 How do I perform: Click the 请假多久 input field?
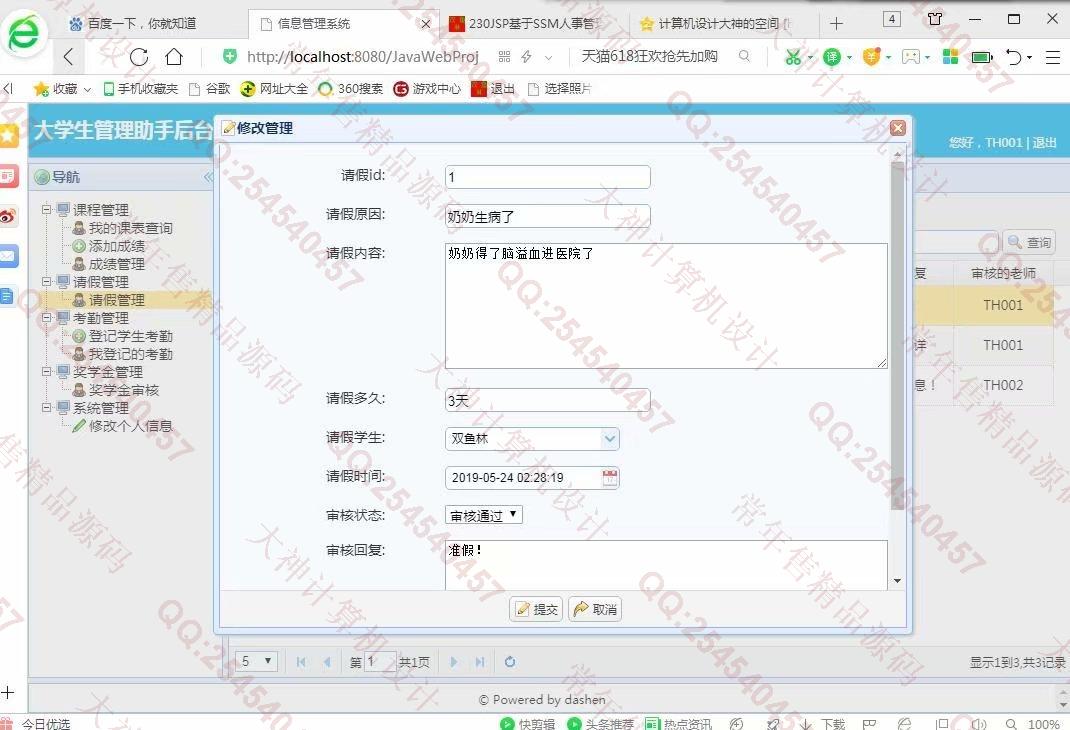(x=547, y=400)
